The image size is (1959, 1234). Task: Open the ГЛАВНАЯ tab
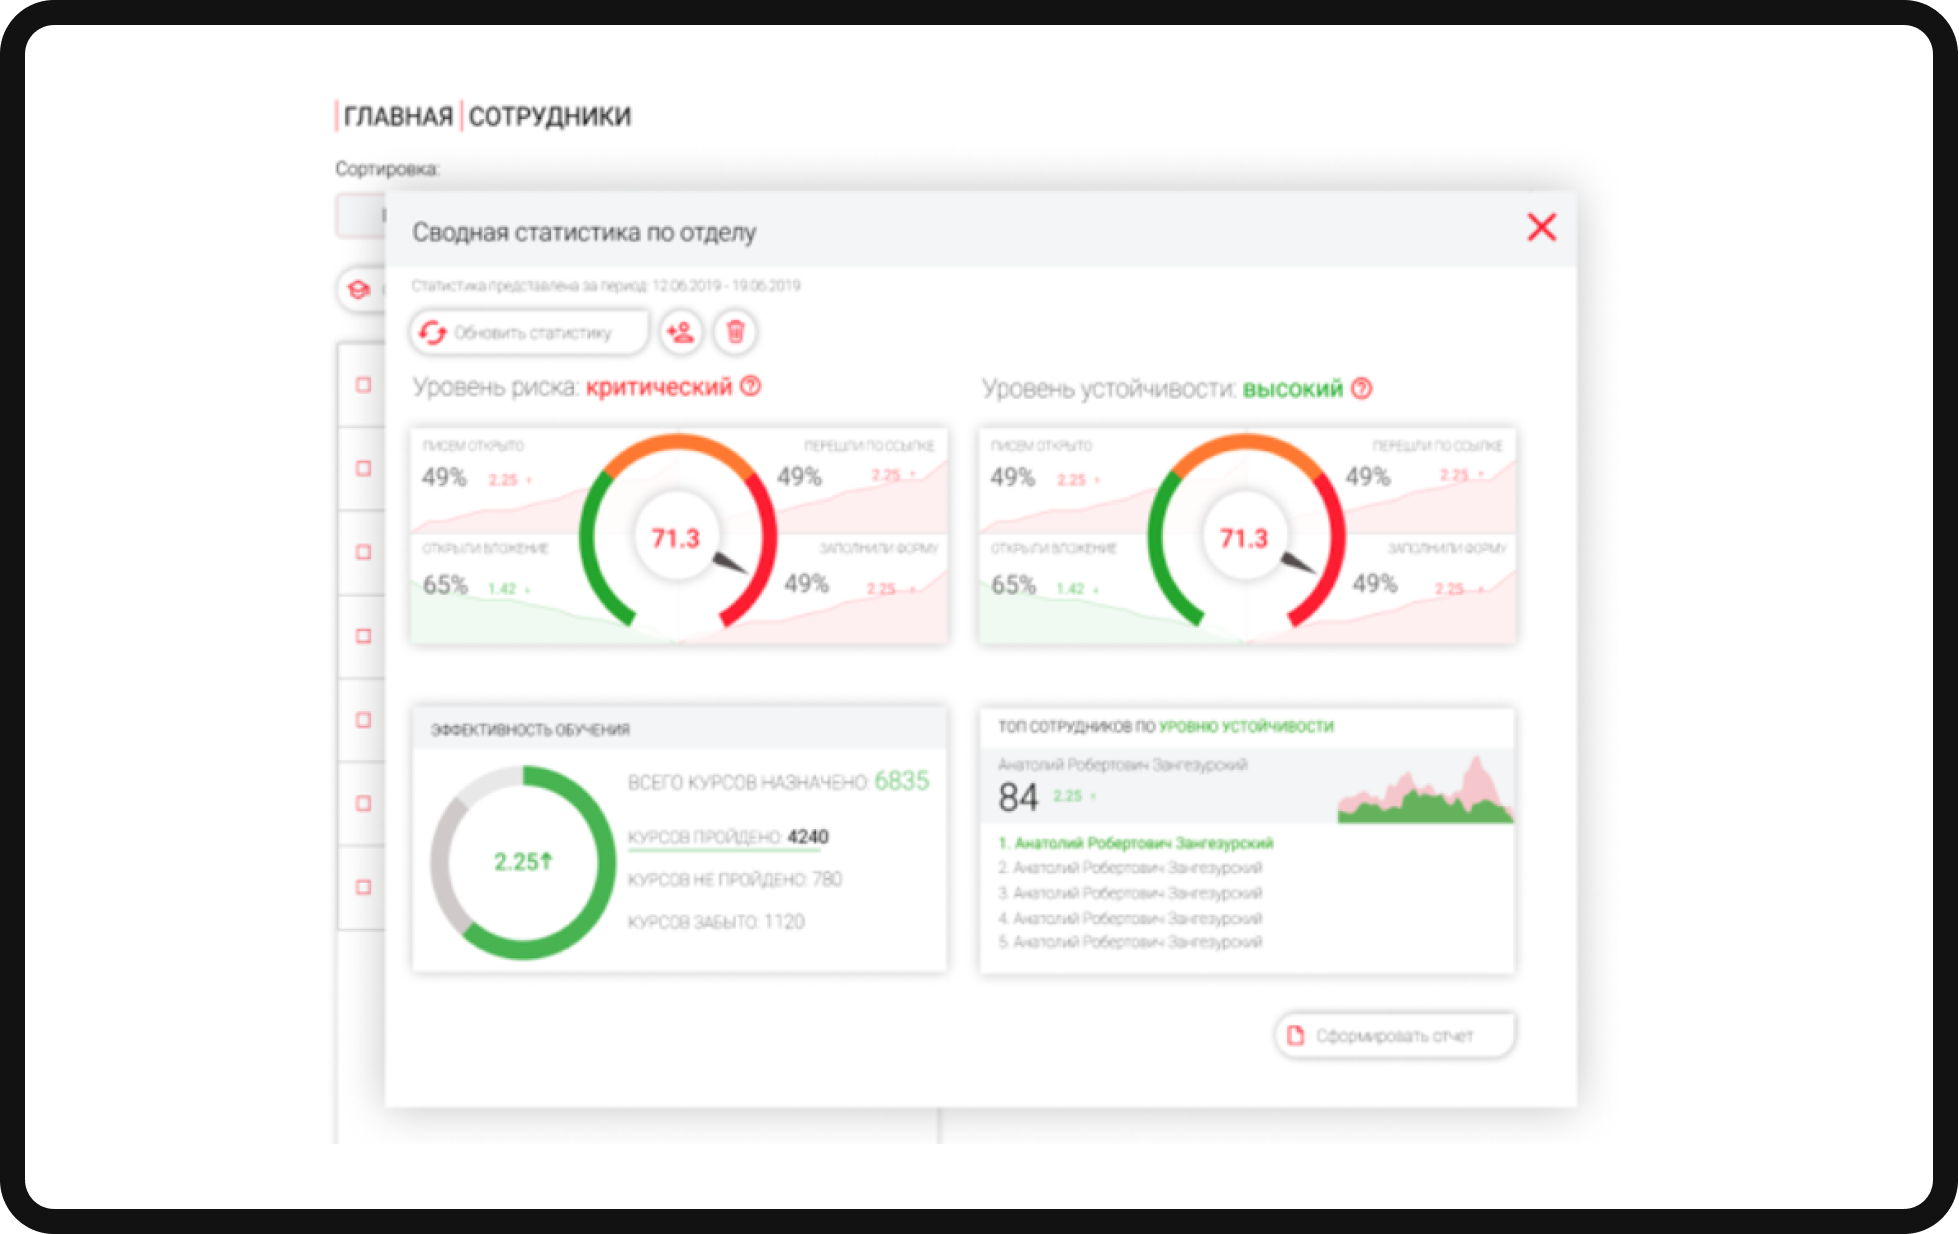coord(398,117)
